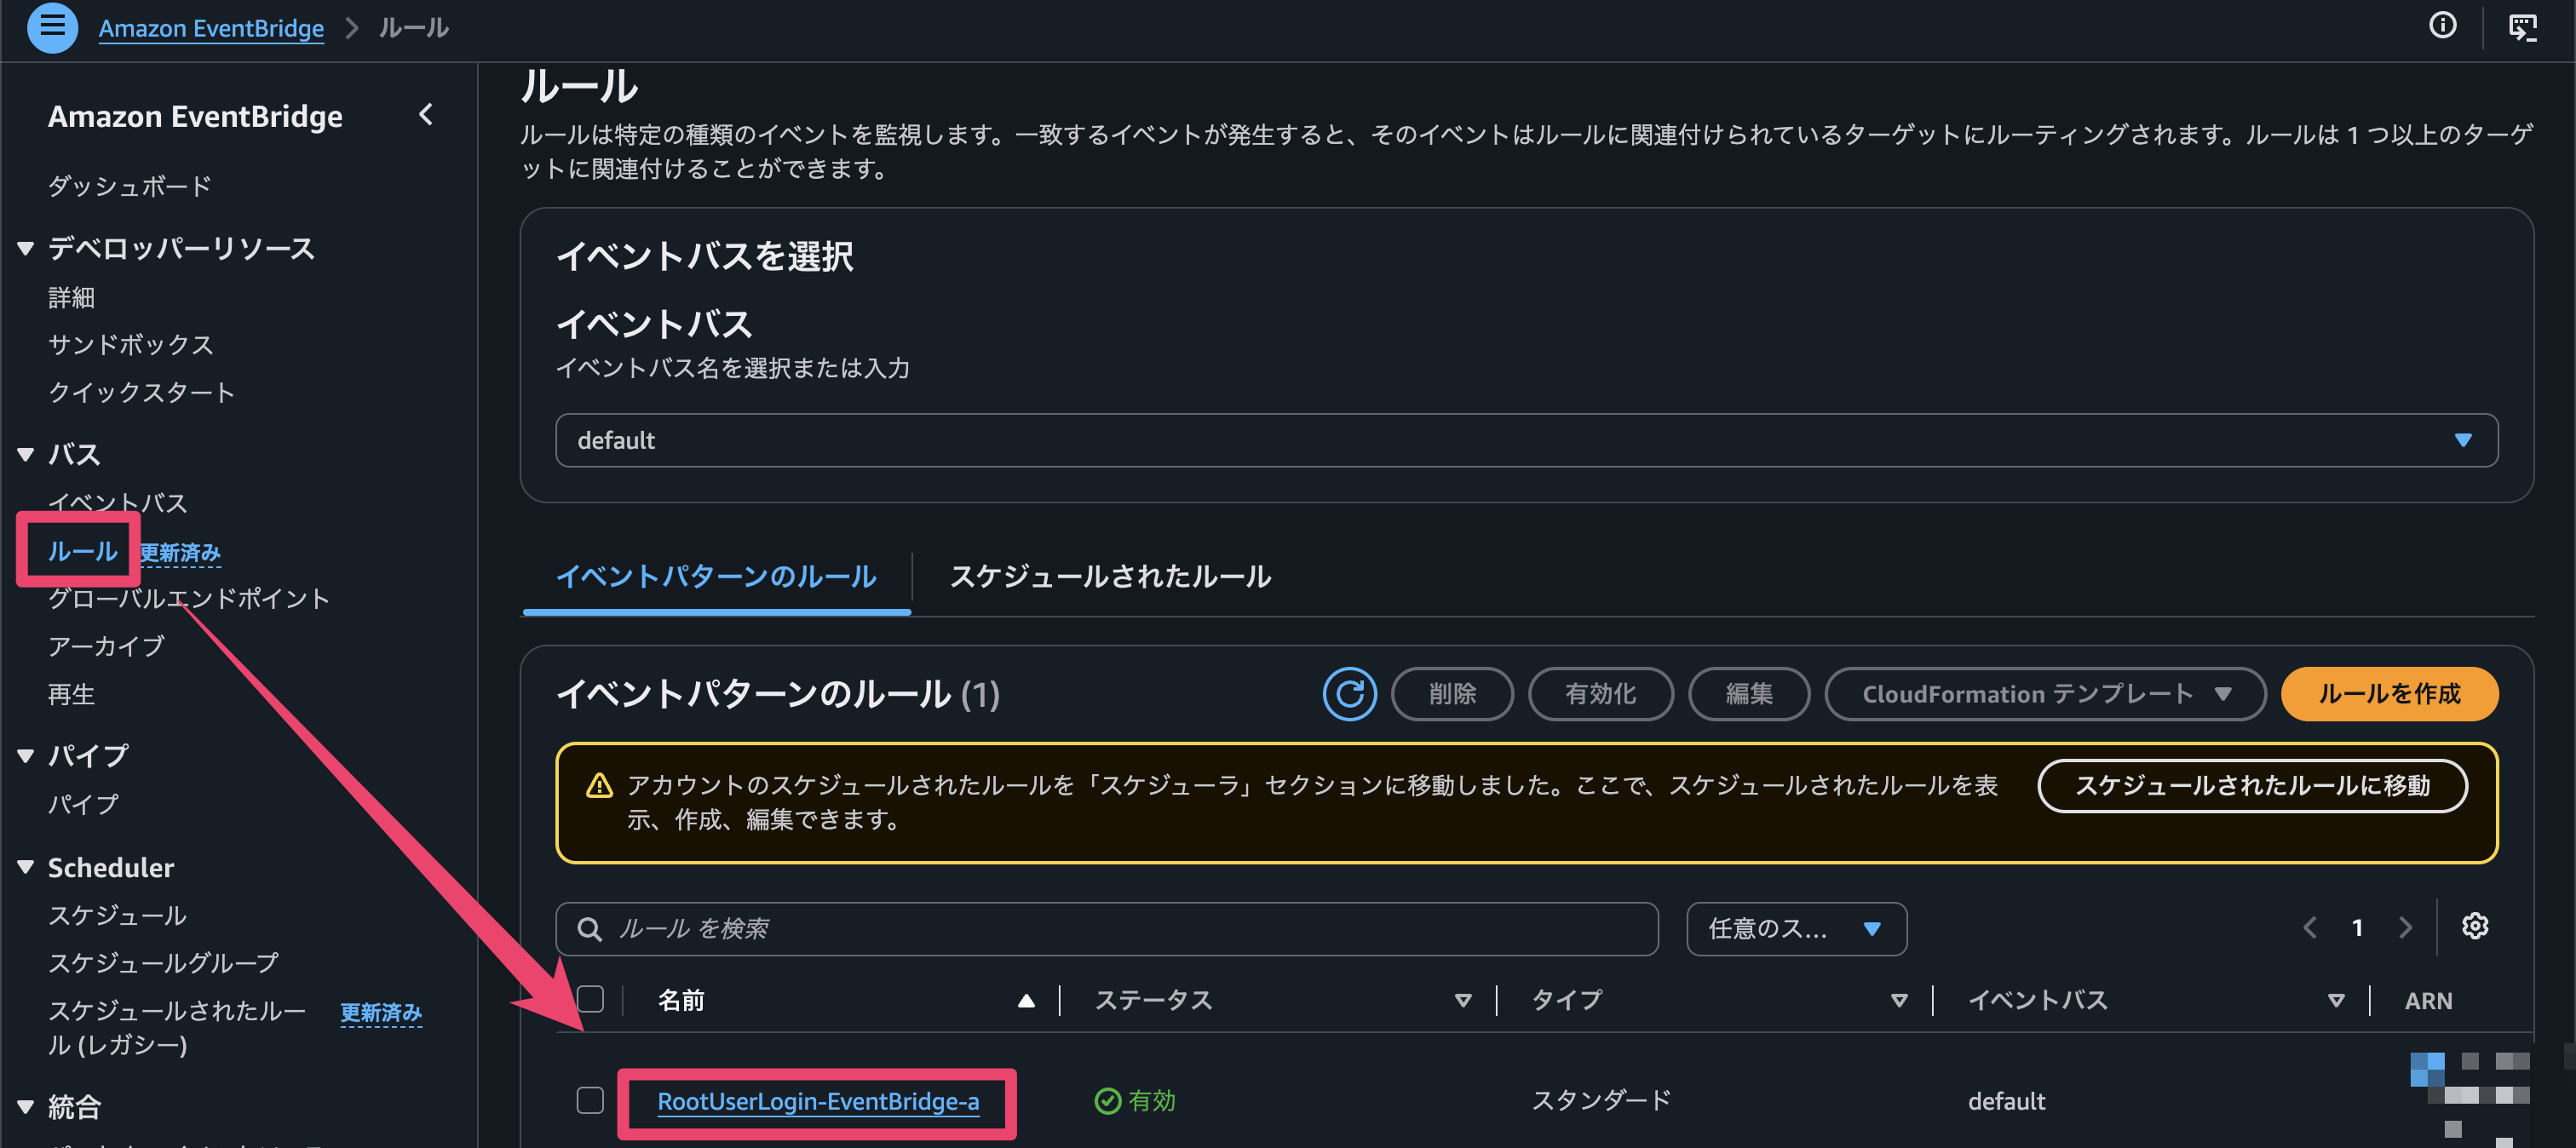Click default event bus cell in rule row
The height and width of the screenshot is (1148, 2576).
click(x=2006, y=1102)
